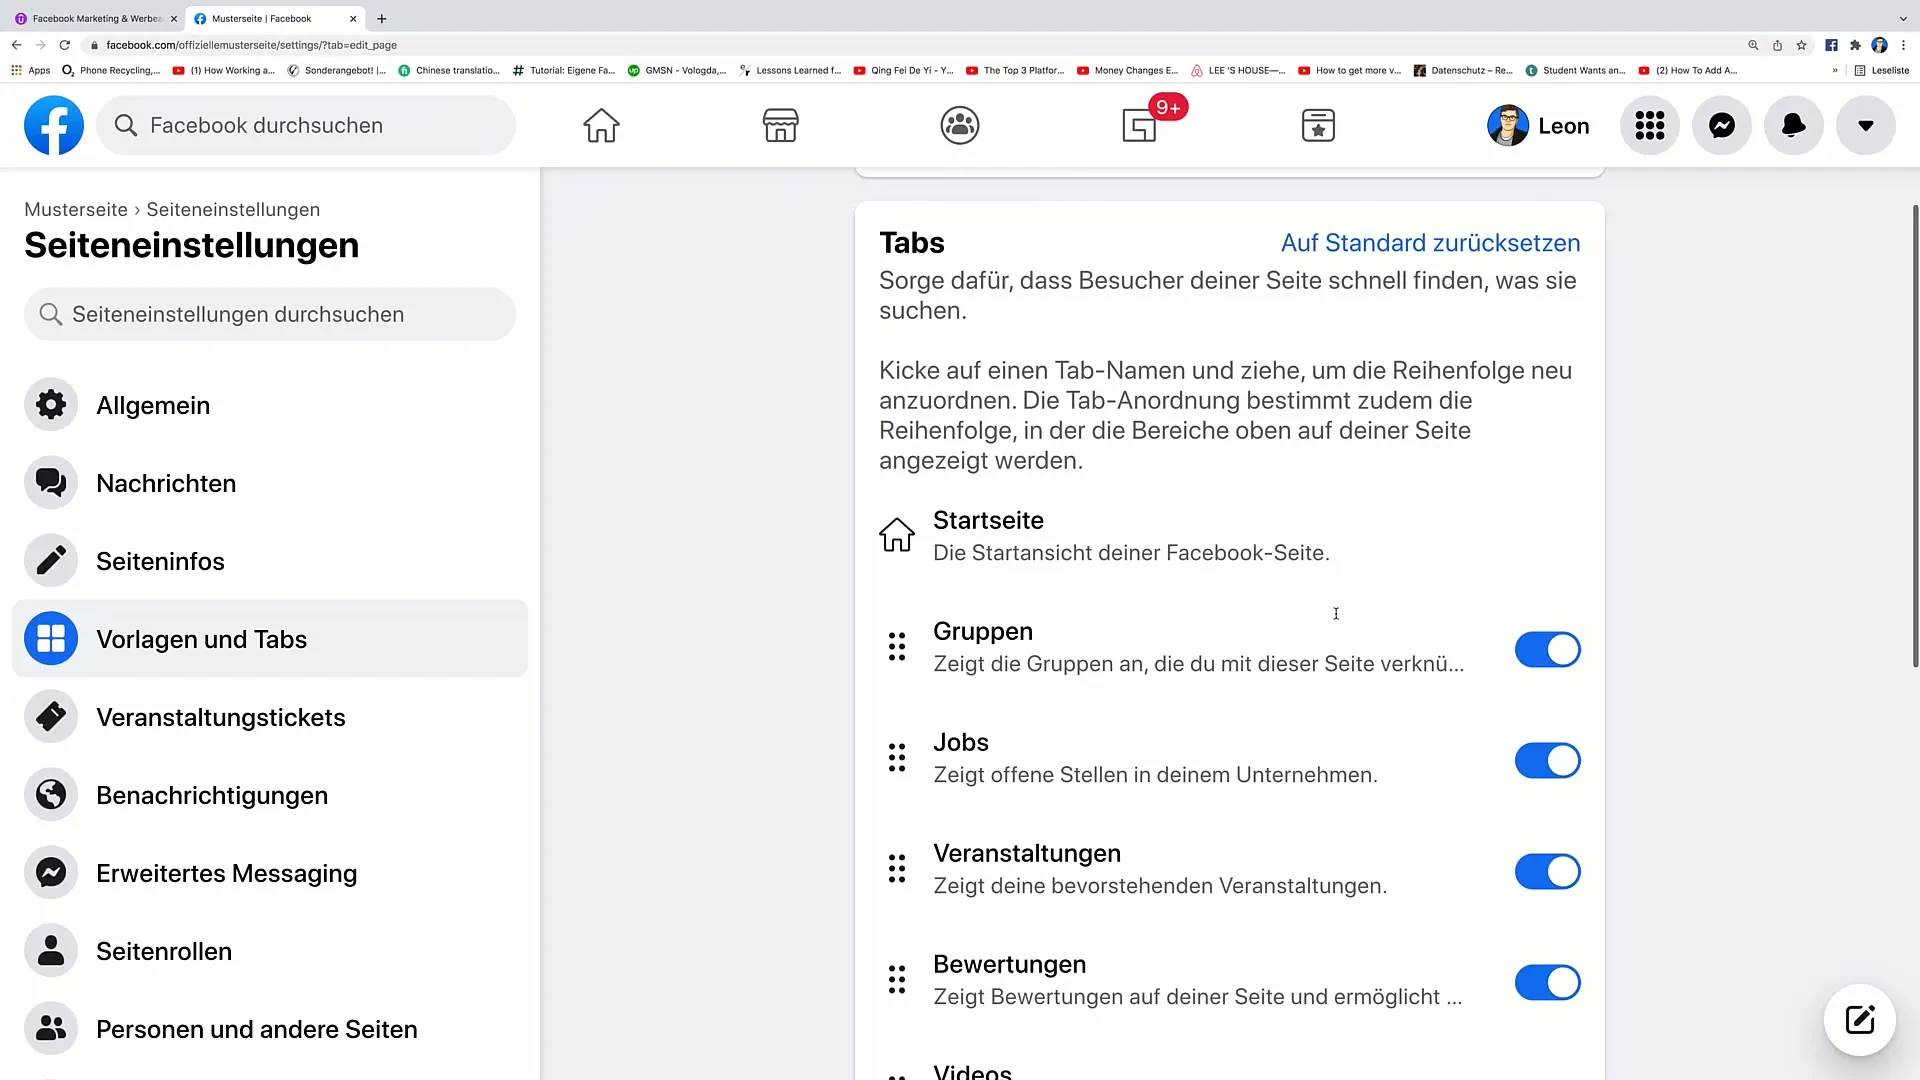The height and width of the screenshot is (1080, 1920).
Task: Open Nachrichten settings
Action: [x=270, y=483]
